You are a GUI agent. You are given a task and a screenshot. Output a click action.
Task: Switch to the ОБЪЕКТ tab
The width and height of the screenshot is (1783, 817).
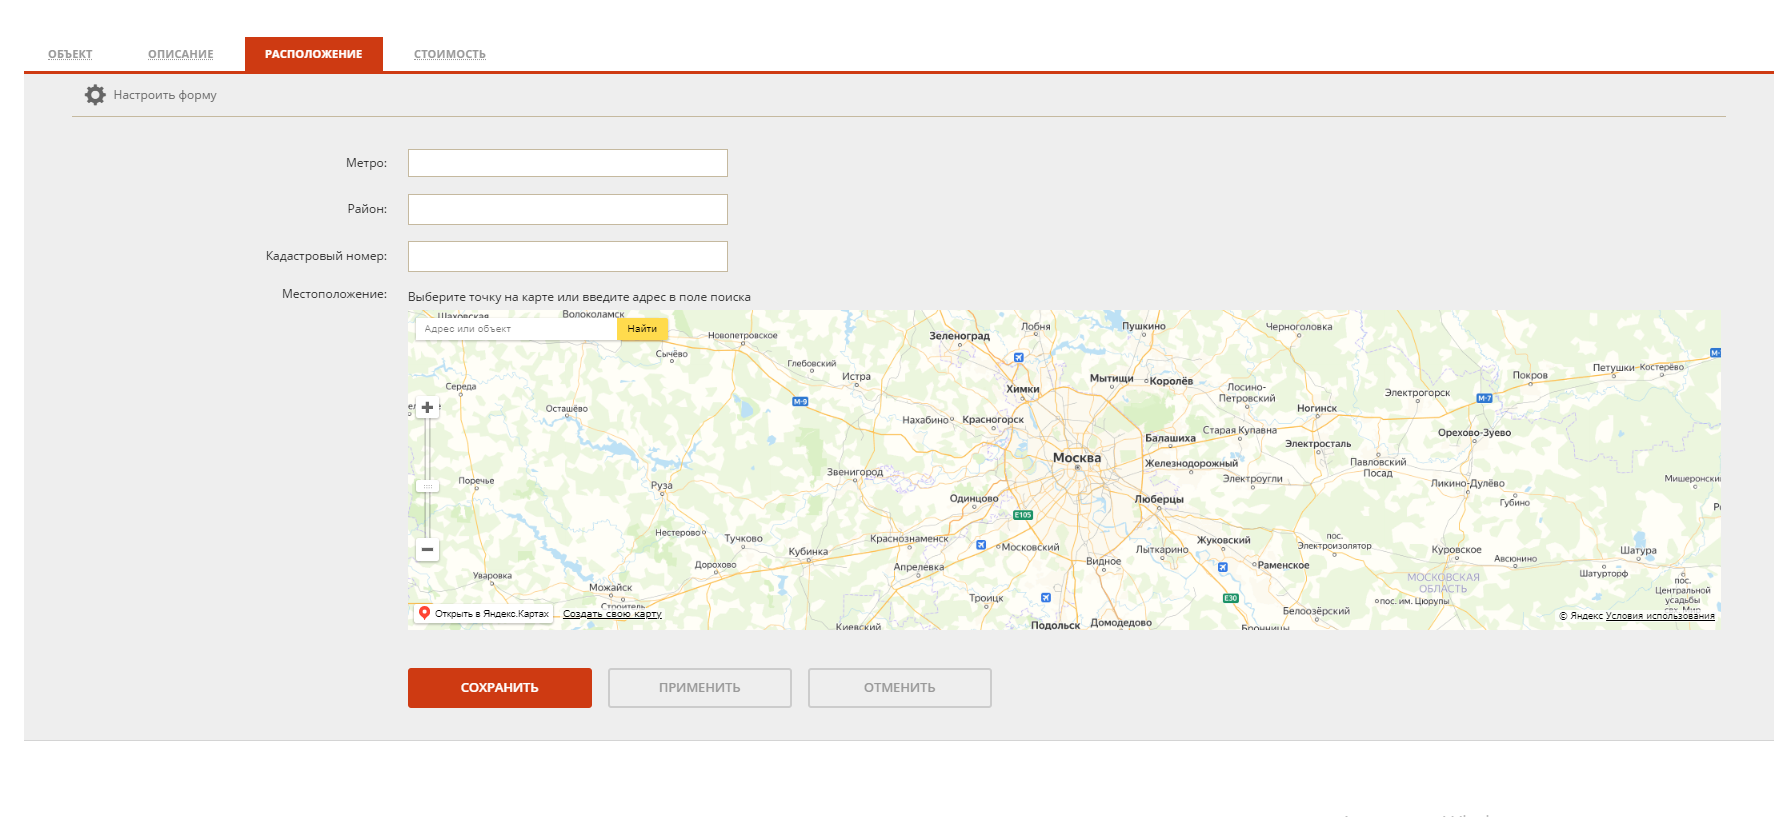click(70, 54)
